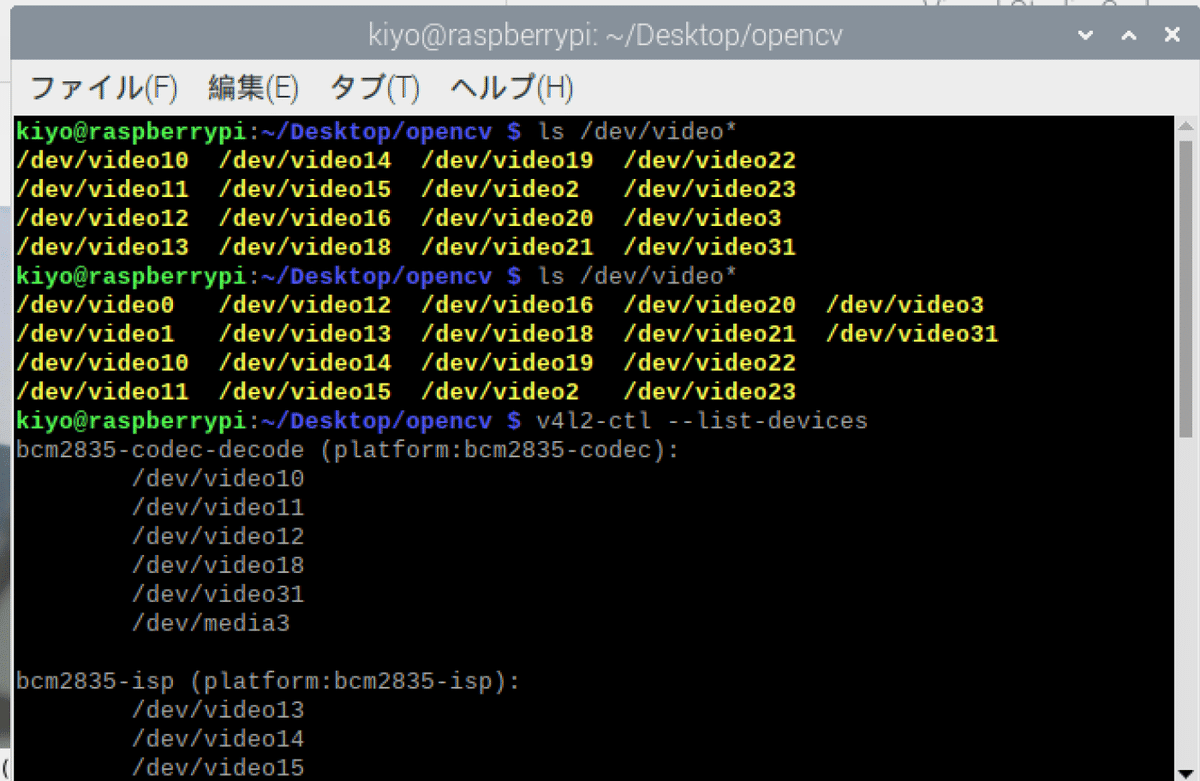Click /dev/video2 in the first ls output

[x=500, y=190]
